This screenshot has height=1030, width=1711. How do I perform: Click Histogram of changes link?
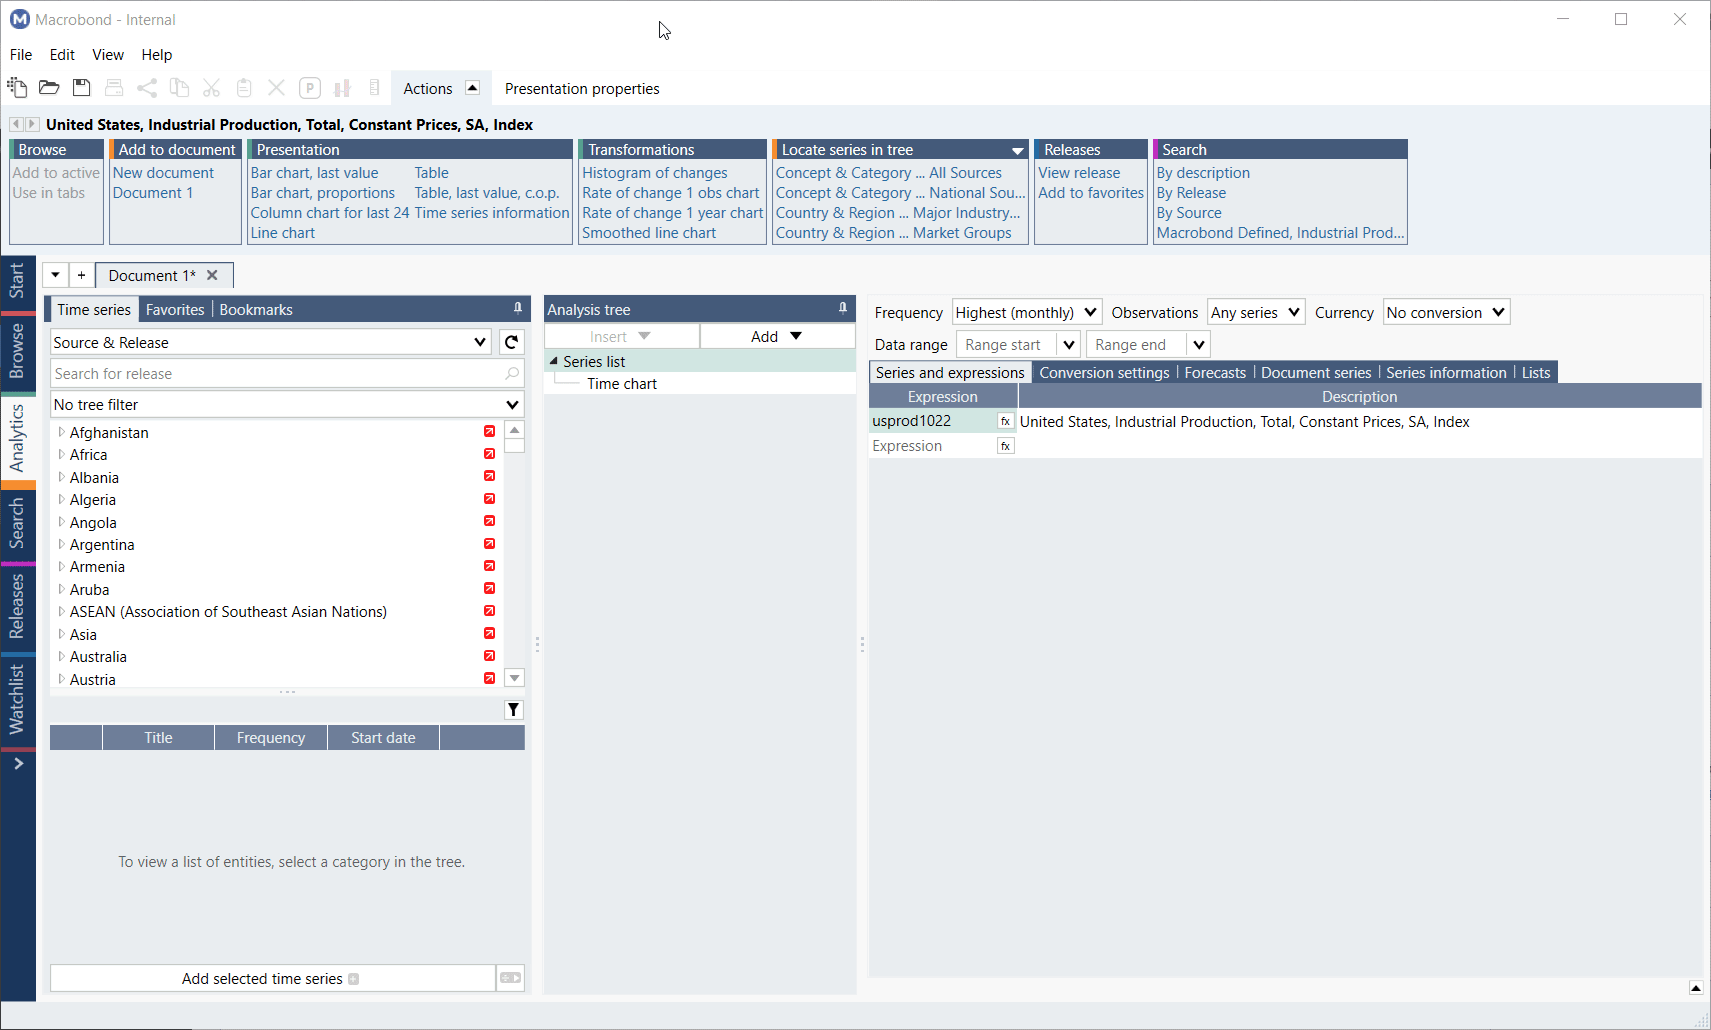tap(655, 172)
